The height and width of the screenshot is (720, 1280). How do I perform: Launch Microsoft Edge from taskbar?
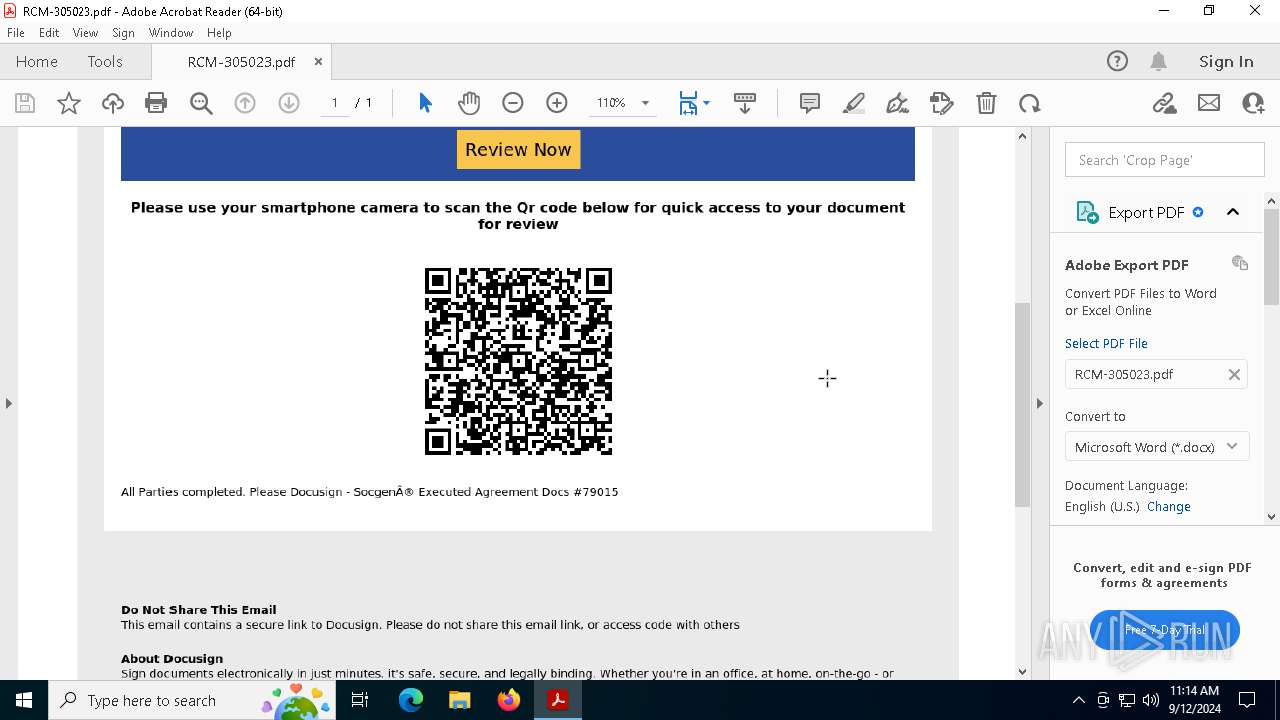click(x=411, y=700)
